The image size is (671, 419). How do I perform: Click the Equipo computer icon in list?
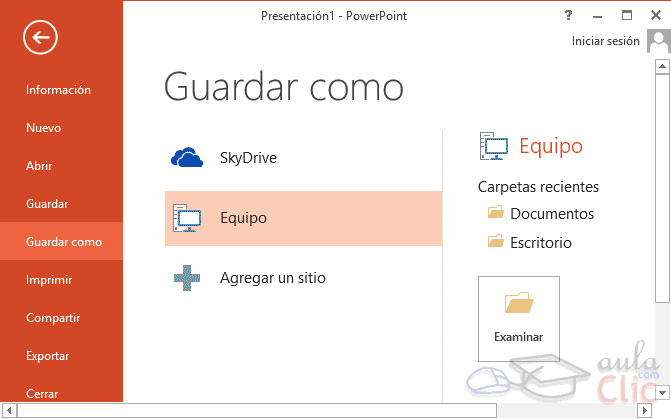[187, 217]
